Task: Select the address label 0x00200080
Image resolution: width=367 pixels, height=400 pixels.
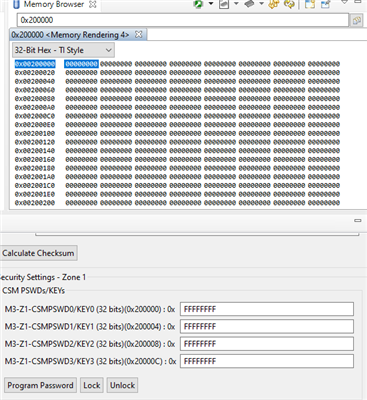Action: [35, 98]
